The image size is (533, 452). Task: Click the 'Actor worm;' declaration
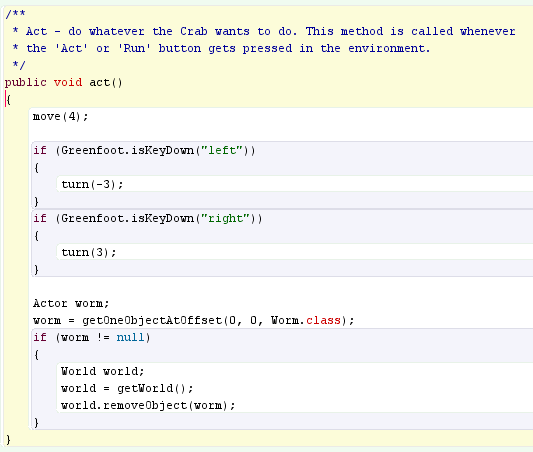pos(71,303)
